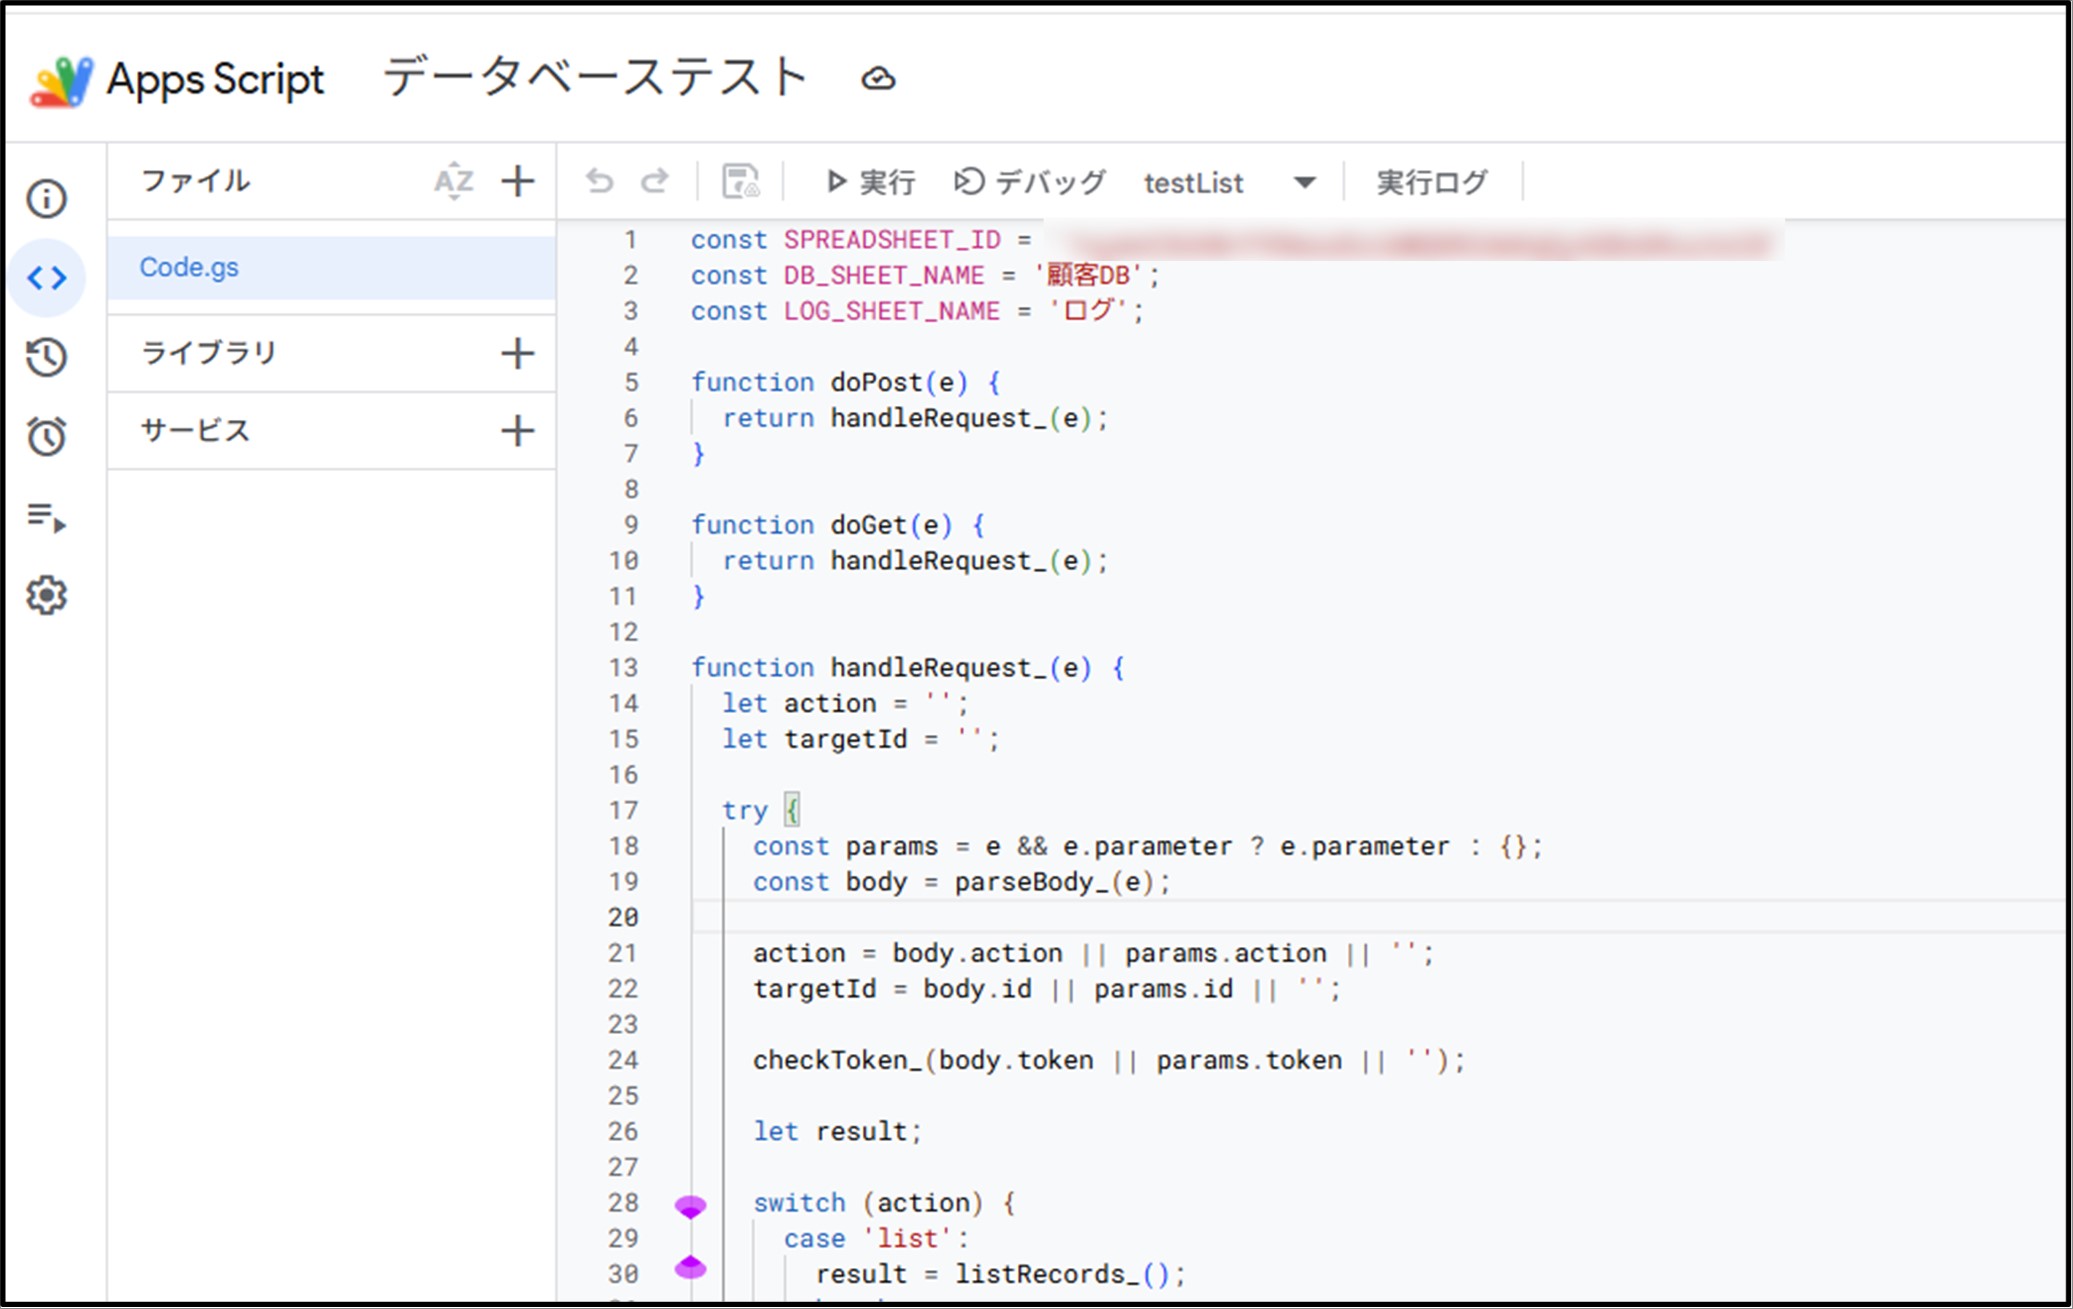Select the Code.gs file

coord(331,267)
